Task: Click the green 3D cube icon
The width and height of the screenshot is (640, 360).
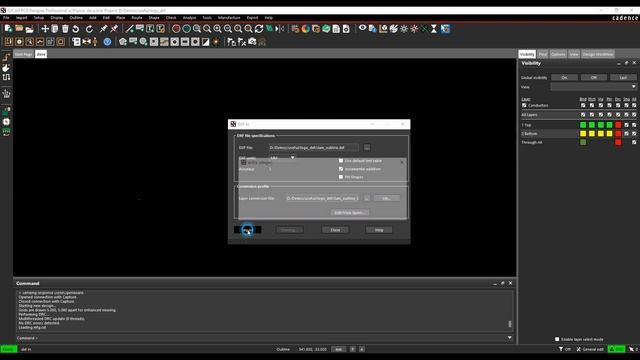Action: coord(326,29)
